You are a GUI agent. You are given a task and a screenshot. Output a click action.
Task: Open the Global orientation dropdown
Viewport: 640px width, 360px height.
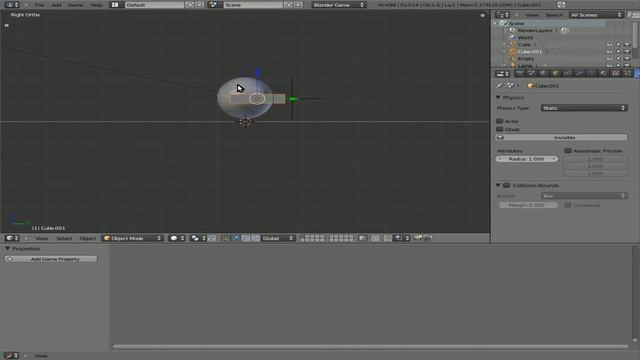[278, 238]
